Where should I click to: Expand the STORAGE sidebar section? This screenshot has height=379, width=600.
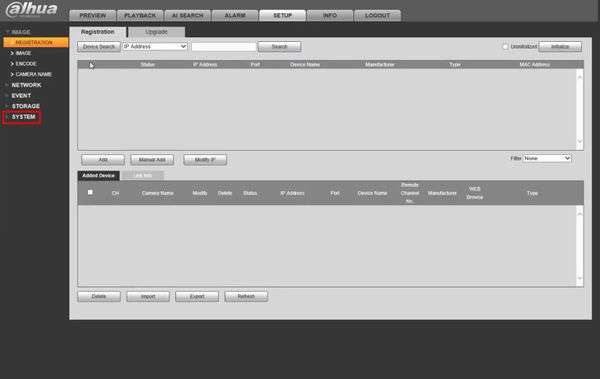pos(25,106)
